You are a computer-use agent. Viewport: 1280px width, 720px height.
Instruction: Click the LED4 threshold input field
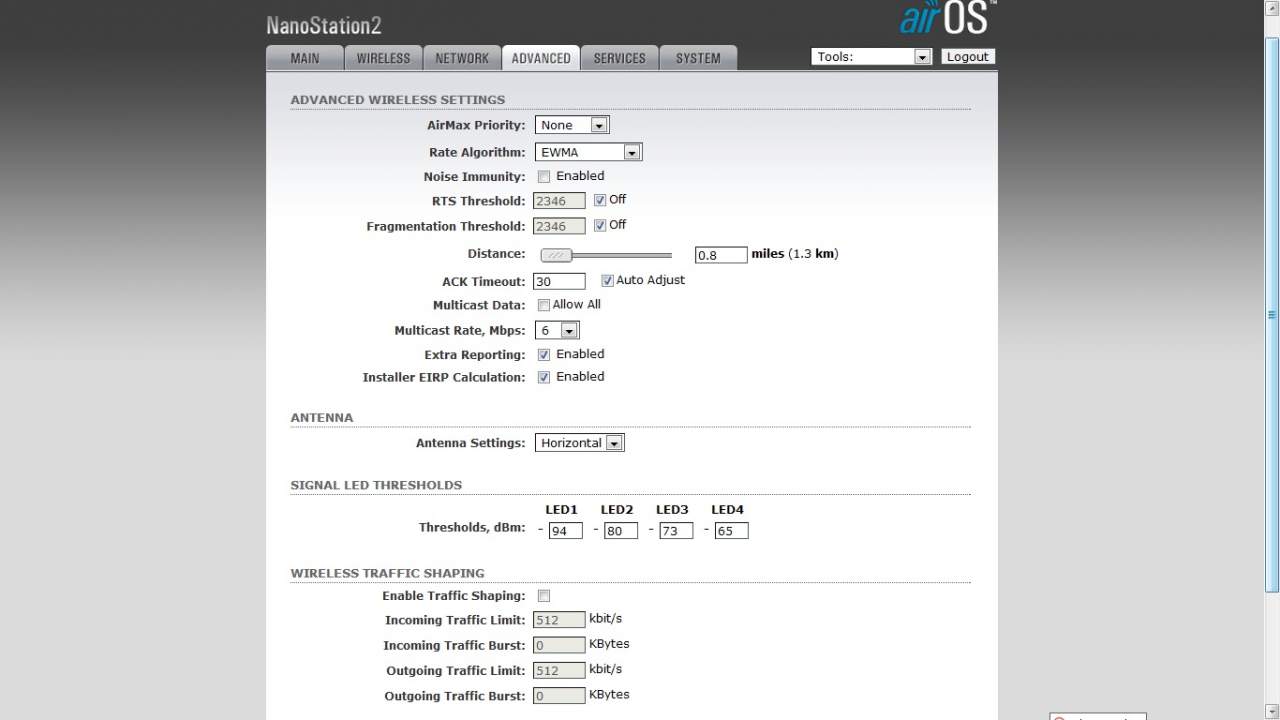(731, 531)
